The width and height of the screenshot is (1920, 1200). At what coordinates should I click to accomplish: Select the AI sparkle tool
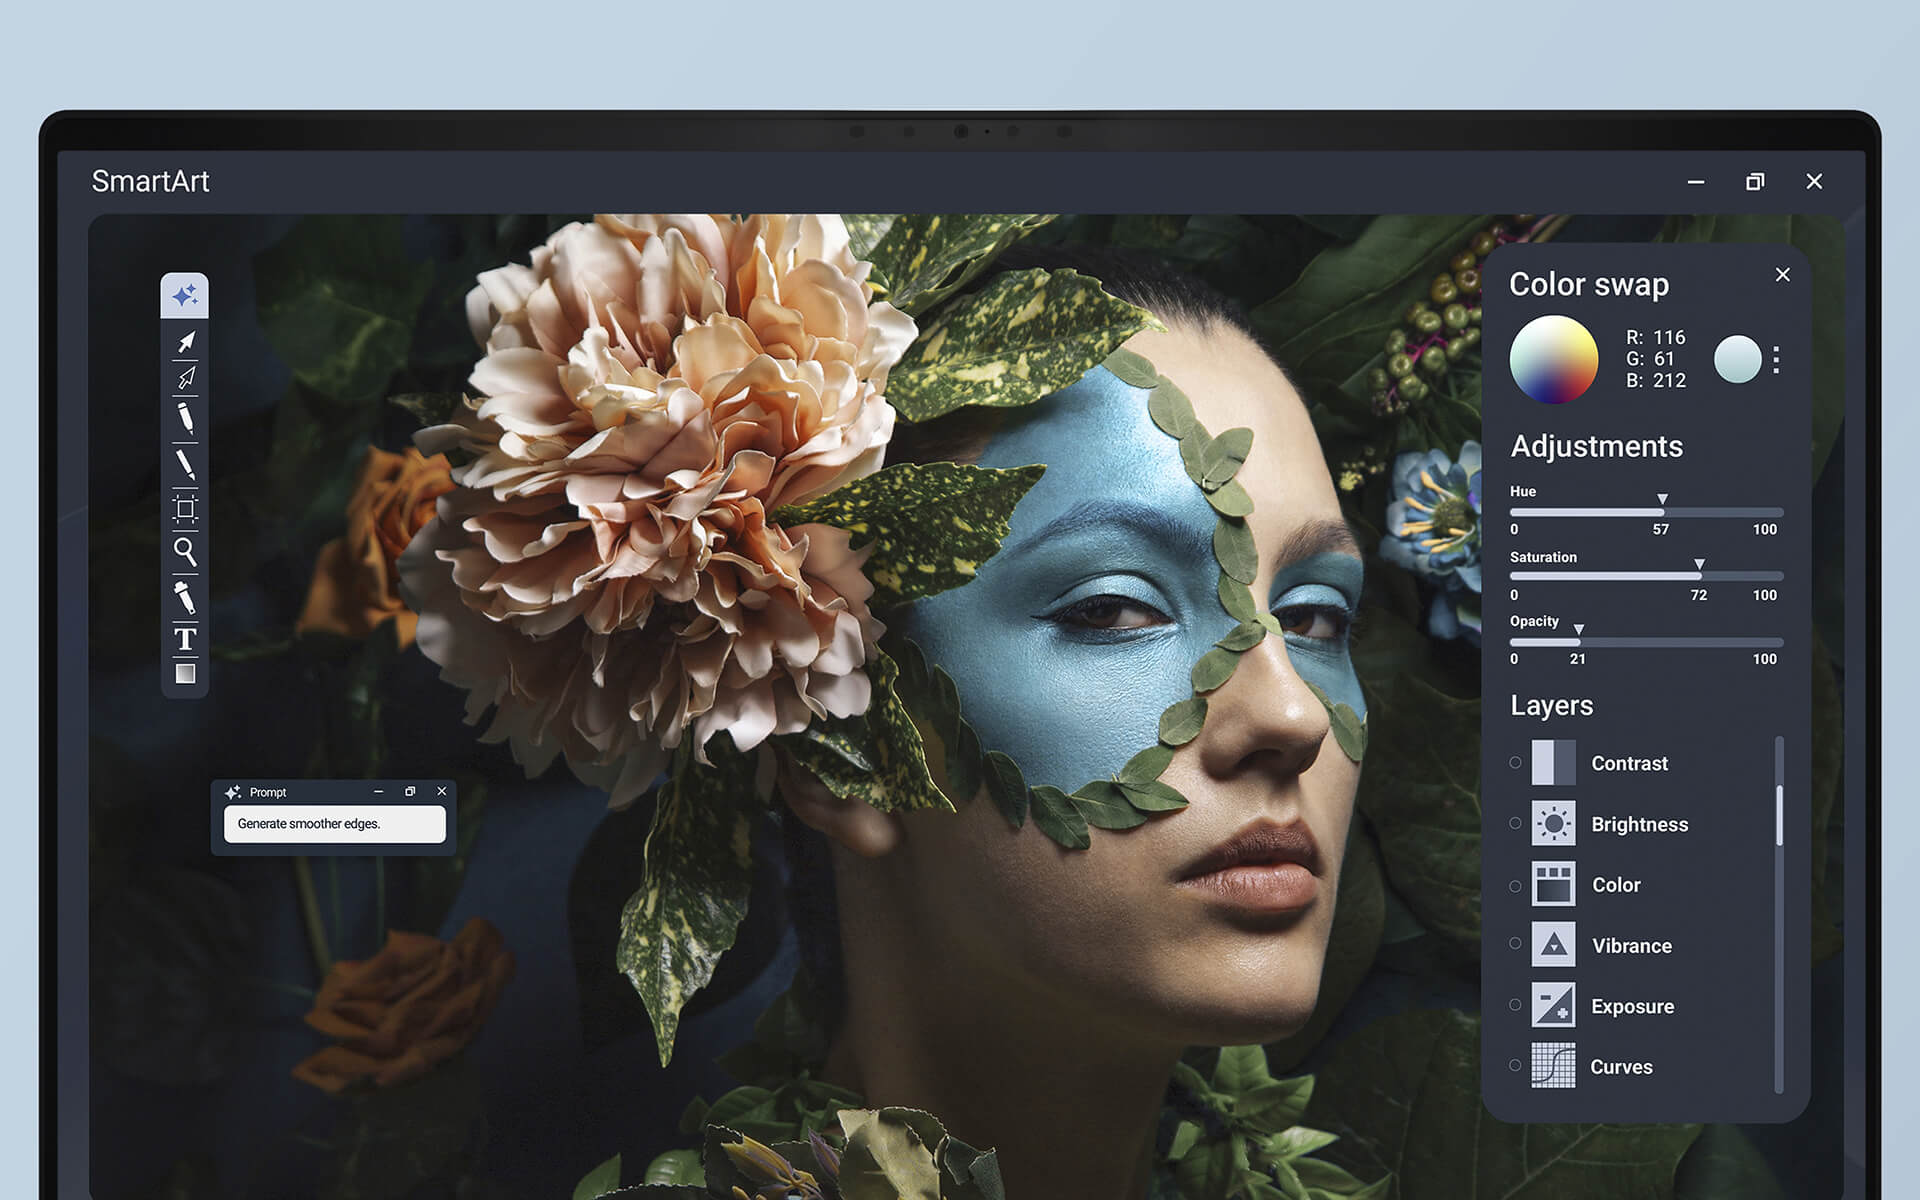pos(185,296)
